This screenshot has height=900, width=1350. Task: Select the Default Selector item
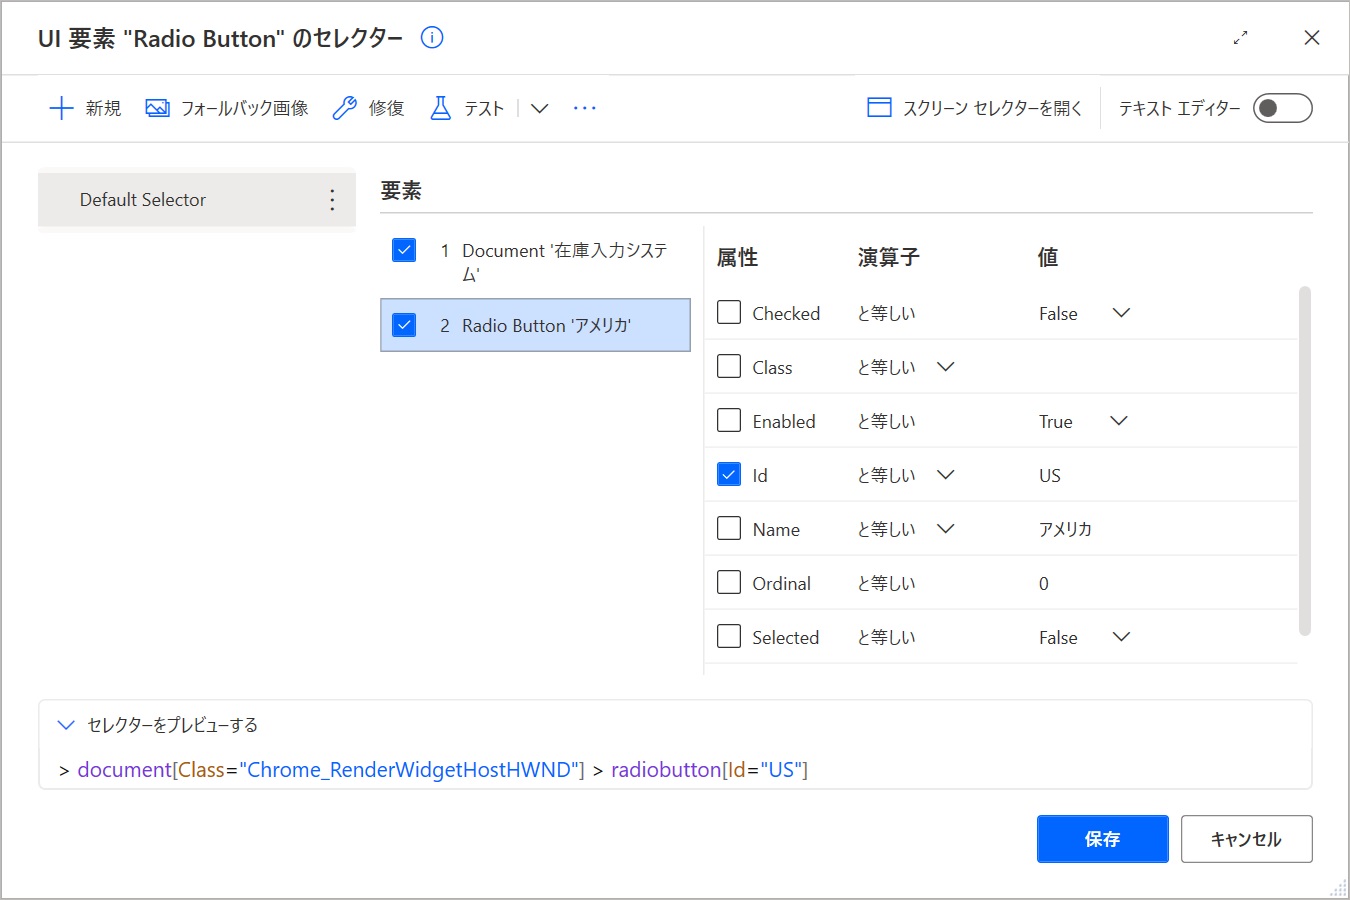pyautogui.click(x=196, y=200)
